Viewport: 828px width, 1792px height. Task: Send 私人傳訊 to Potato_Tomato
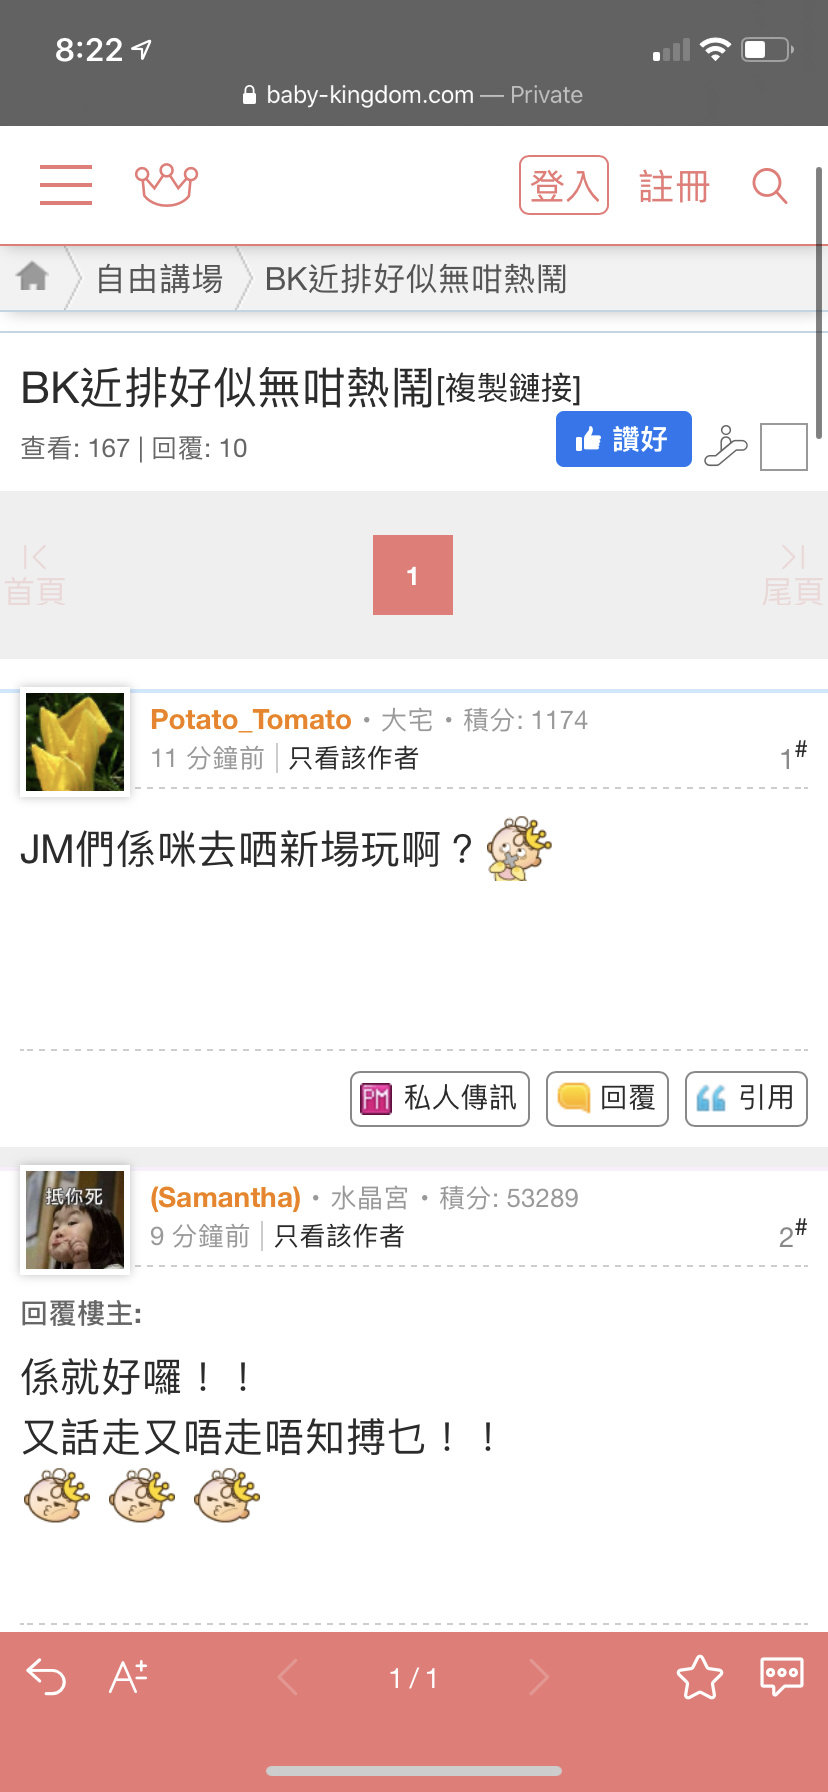pos(440,1098)
